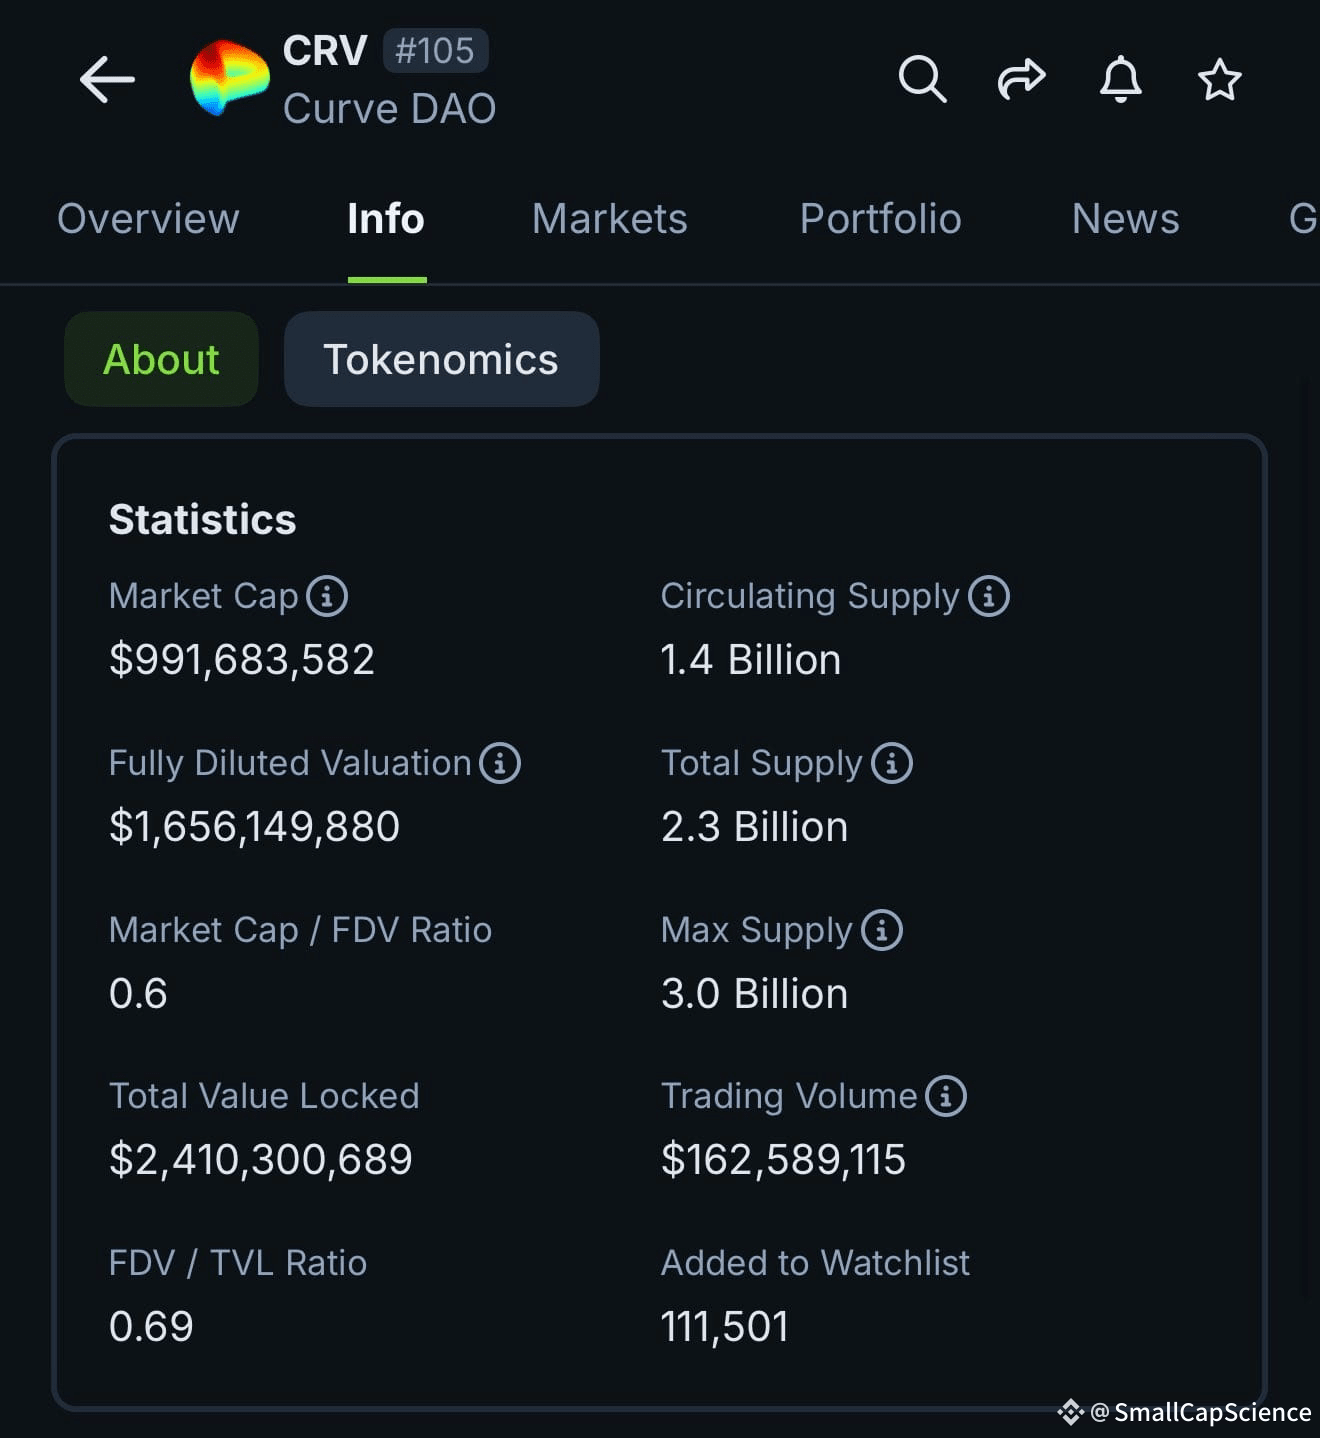Image resolution: width=1320 pixels, height=1438 pixels.
Task: Open the Markets tab
Action: pyautogui.click(x=610, y=219)
